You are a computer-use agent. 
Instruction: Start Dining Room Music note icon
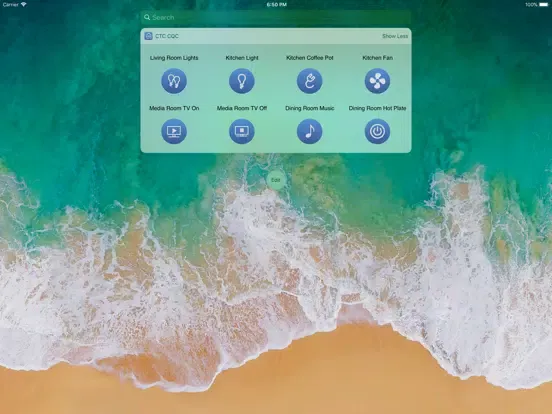point(309,131)
